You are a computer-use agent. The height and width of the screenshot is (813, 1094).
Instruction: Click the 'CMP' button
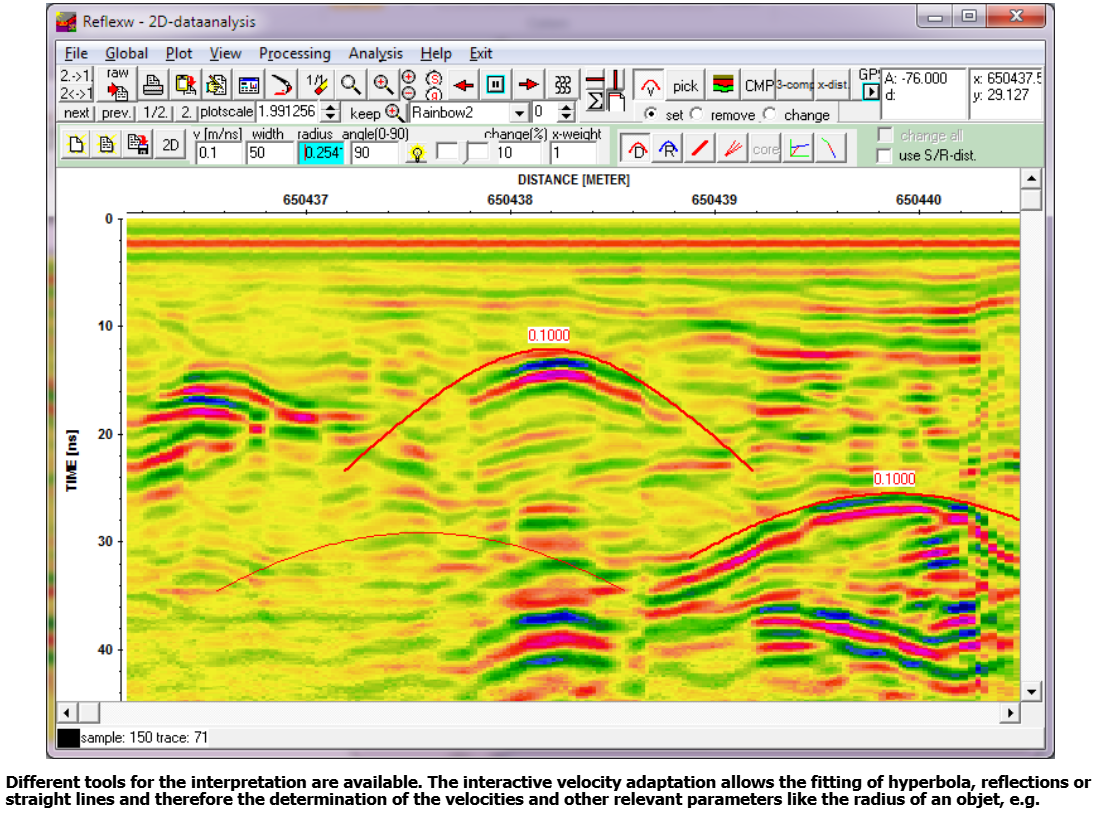point(759,85)
